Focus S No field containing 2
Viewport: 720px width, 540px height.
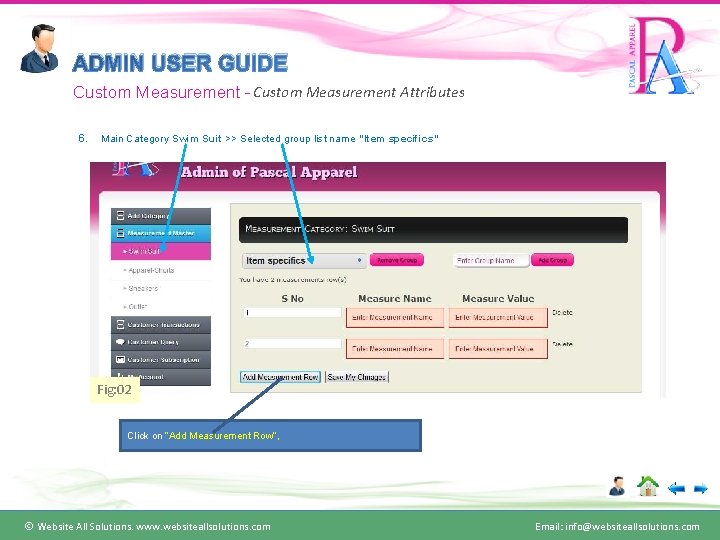pyautogui.click(x=292, y=343)
